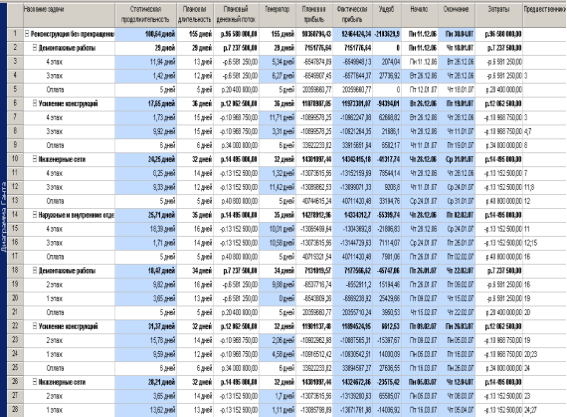Select predecessors cell '4;7' in row 8

point(545,132)
